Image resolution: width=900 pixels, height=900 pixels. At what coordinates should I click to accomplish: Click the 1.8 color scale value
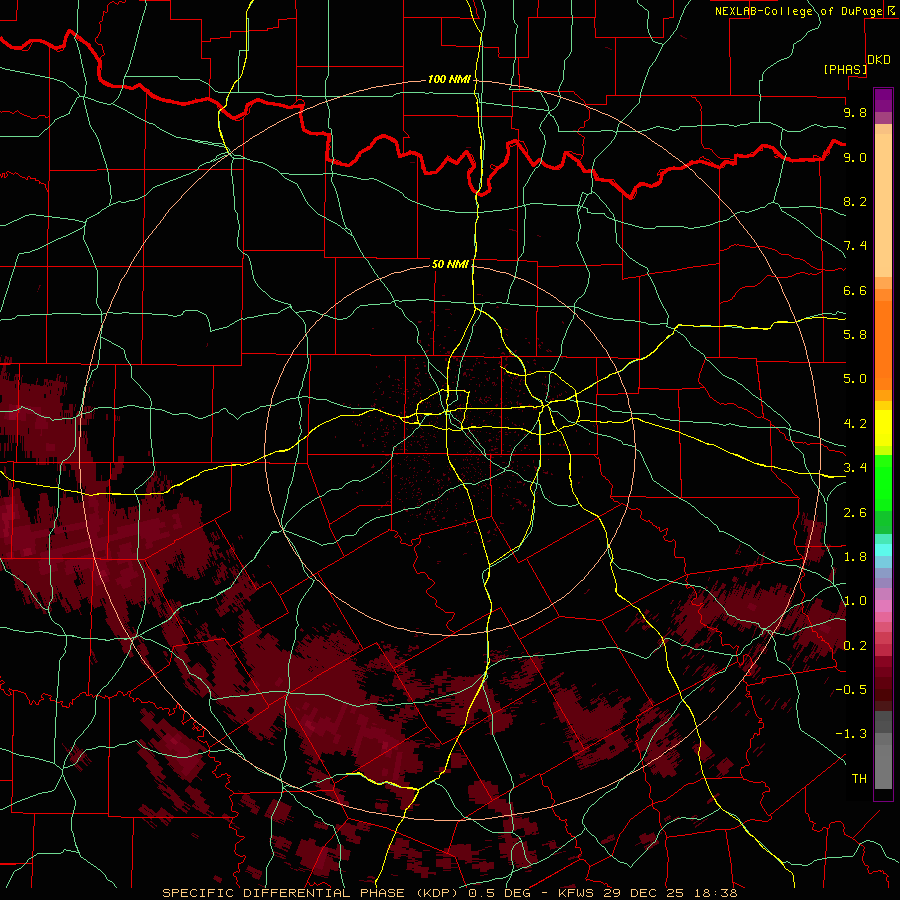(855, 557)
